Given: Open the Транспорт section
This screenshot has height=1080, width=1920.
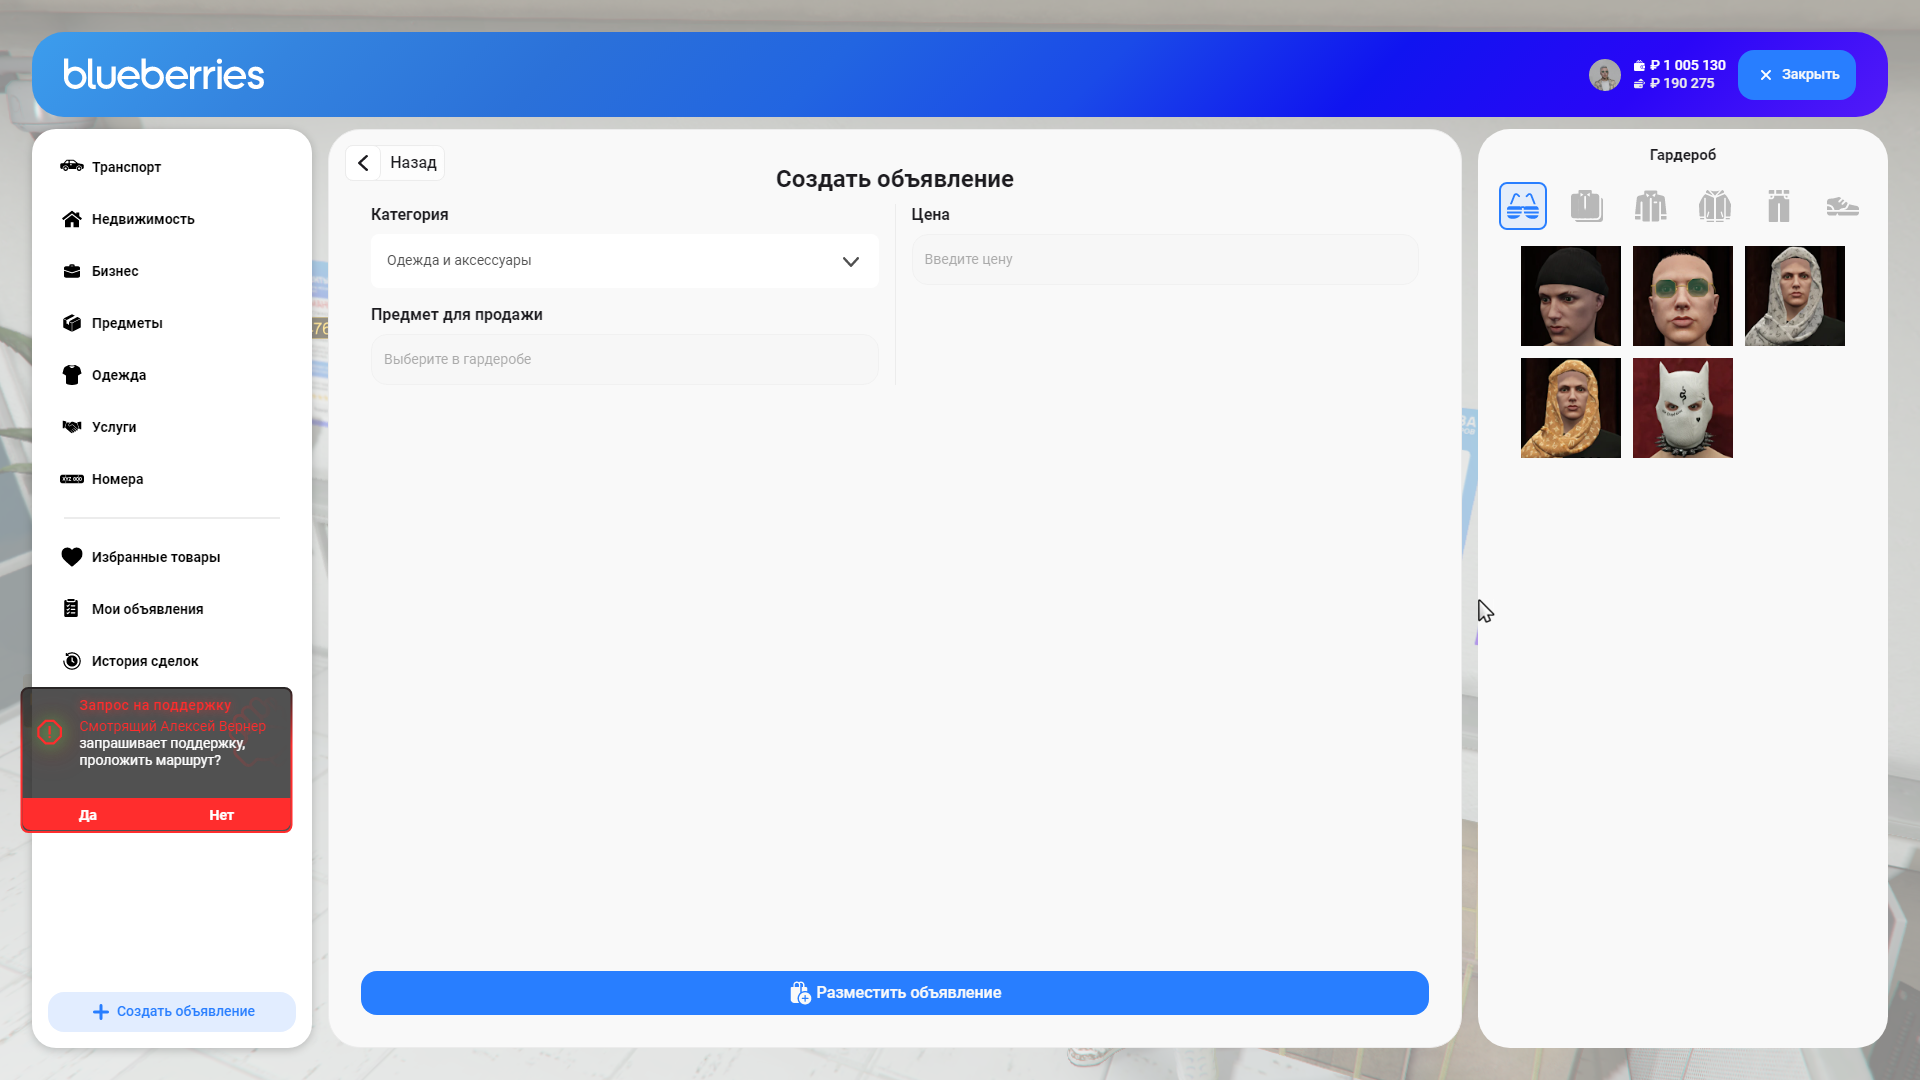Looking at the screenshot, I should (x=126, y=167).
